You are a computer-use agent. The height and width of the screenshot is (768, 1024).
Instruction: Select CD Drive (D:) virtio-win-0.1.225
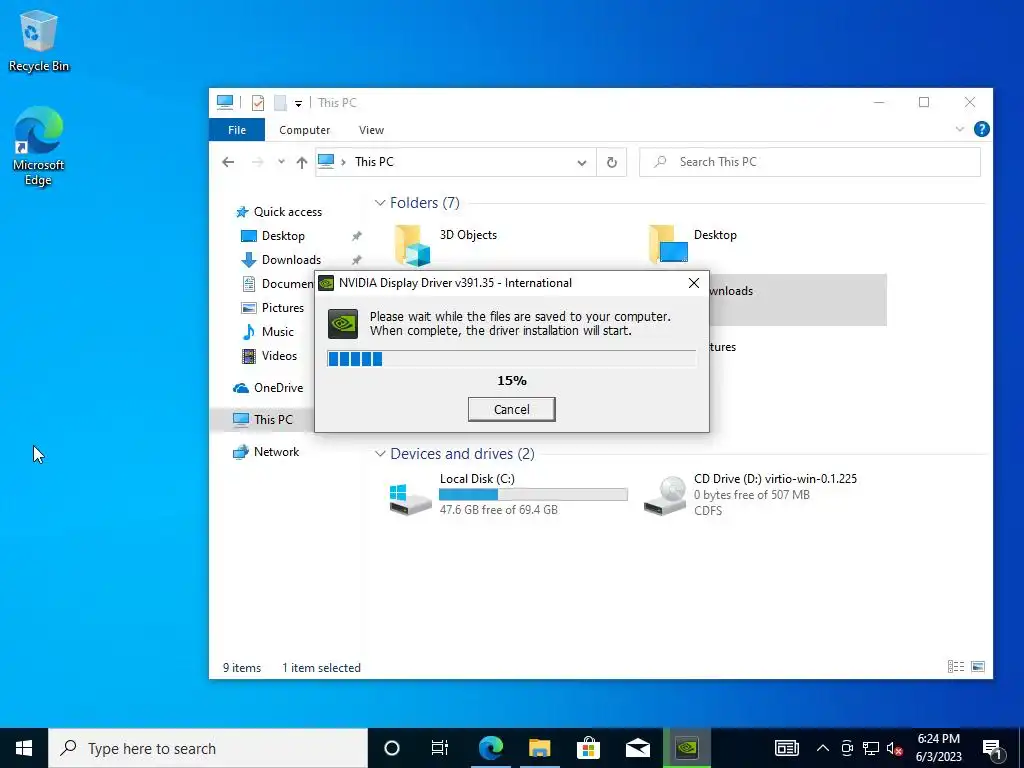(750, 494)
